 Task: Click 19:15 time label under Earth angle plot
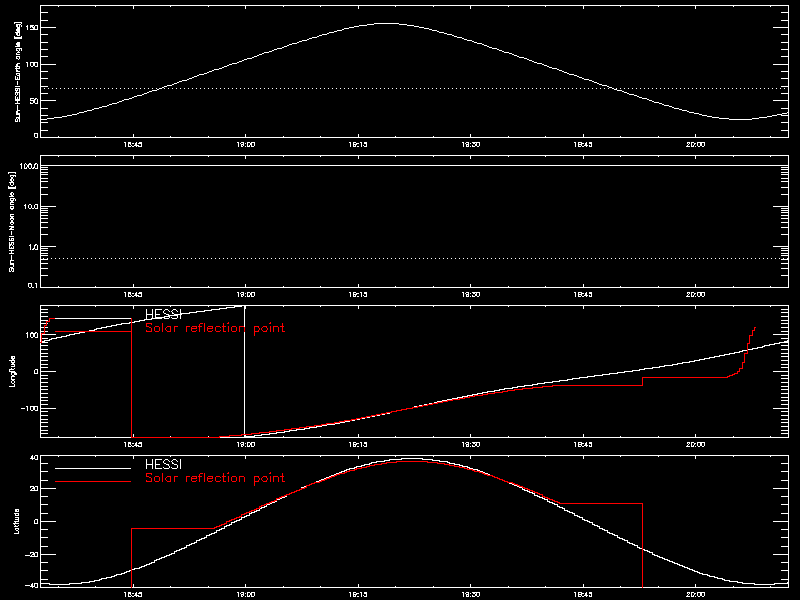[358, 144]
